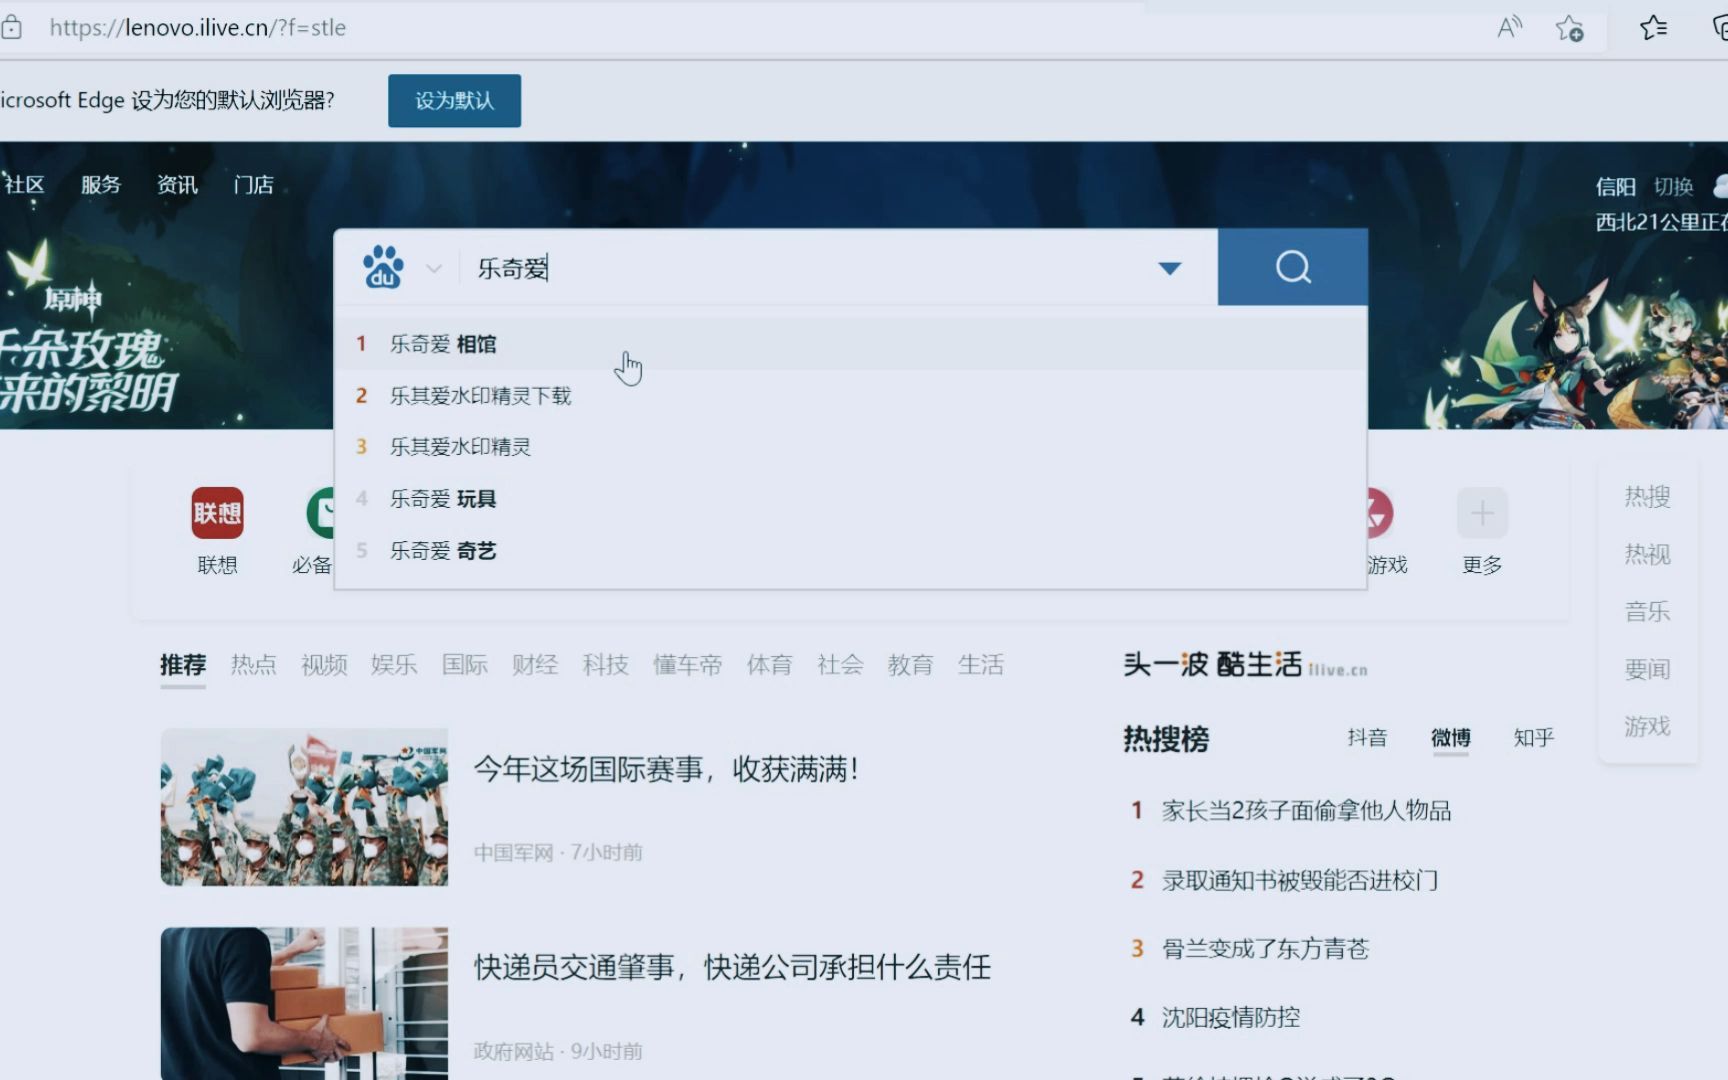Select suggestion 乐奇爱 玩具
Viewport: 1728px width, 1080px height.
(850, 499)
